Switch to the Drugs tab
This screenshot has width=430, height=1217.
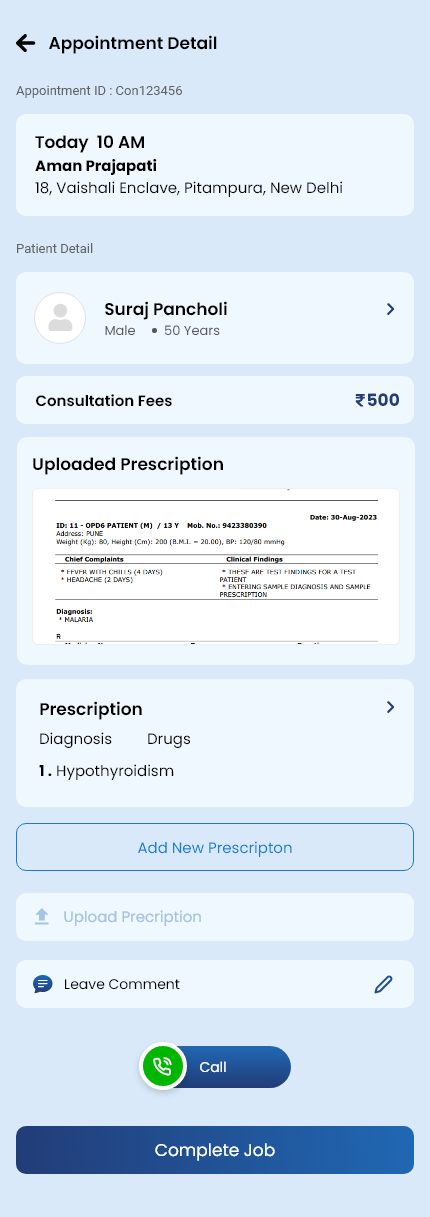coord(169,740)
